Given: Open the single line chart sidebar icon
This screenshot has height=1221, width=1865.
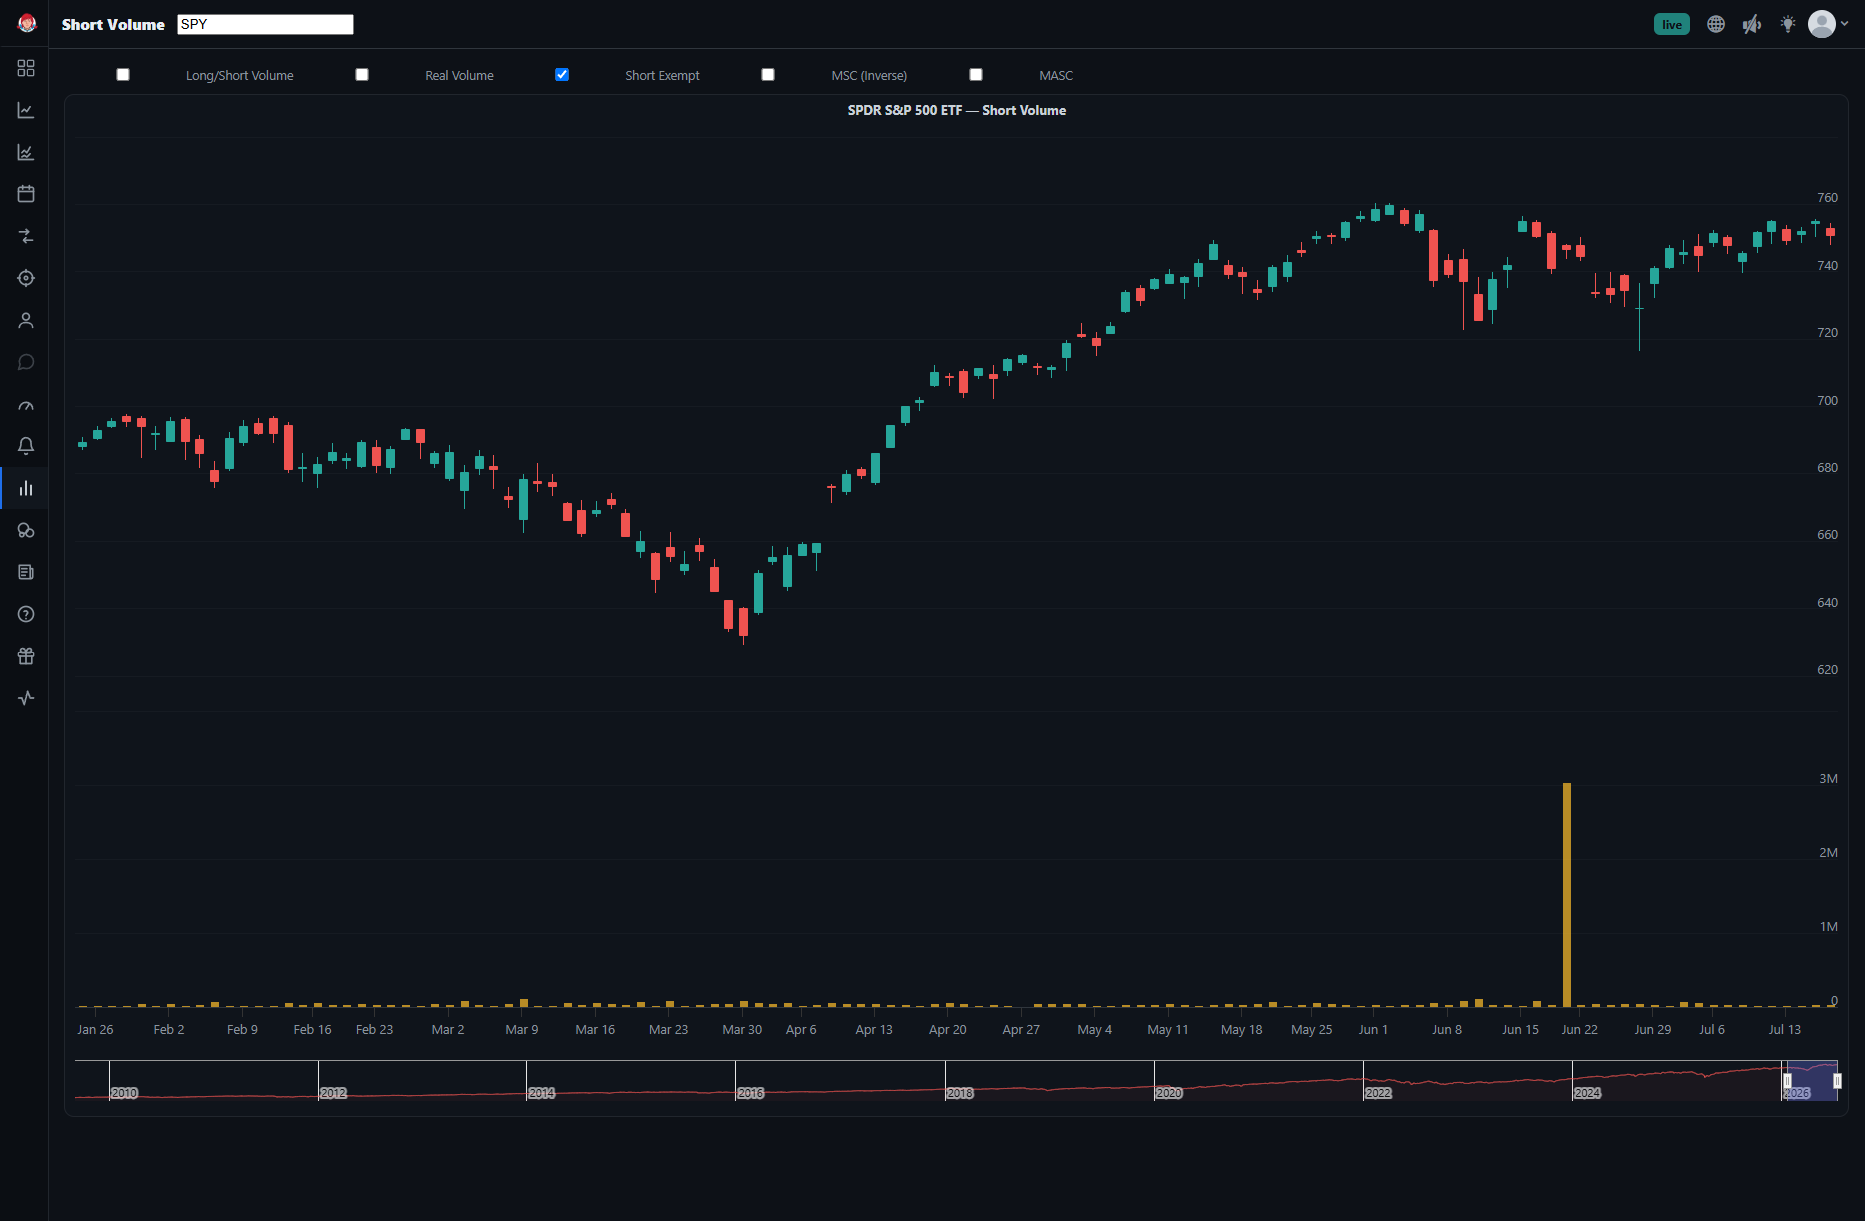Looking at the screenshot, I should [x=26, y=110].
